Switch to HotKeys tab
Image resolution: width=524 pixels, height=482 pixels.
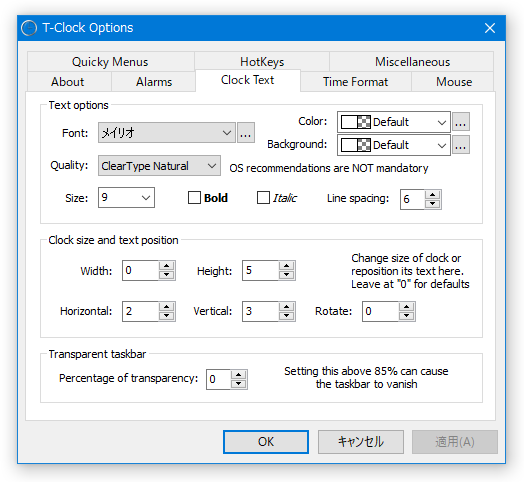point(262,62)
